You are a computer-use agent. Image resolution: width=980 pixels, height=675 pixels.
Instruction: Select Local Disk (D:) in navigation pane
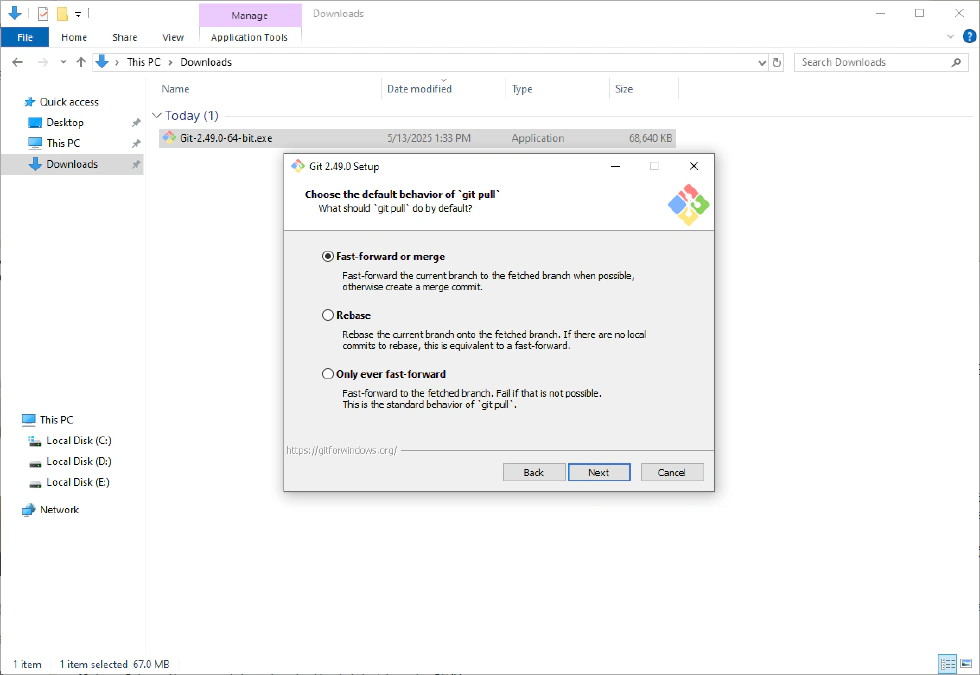(78, 461)
